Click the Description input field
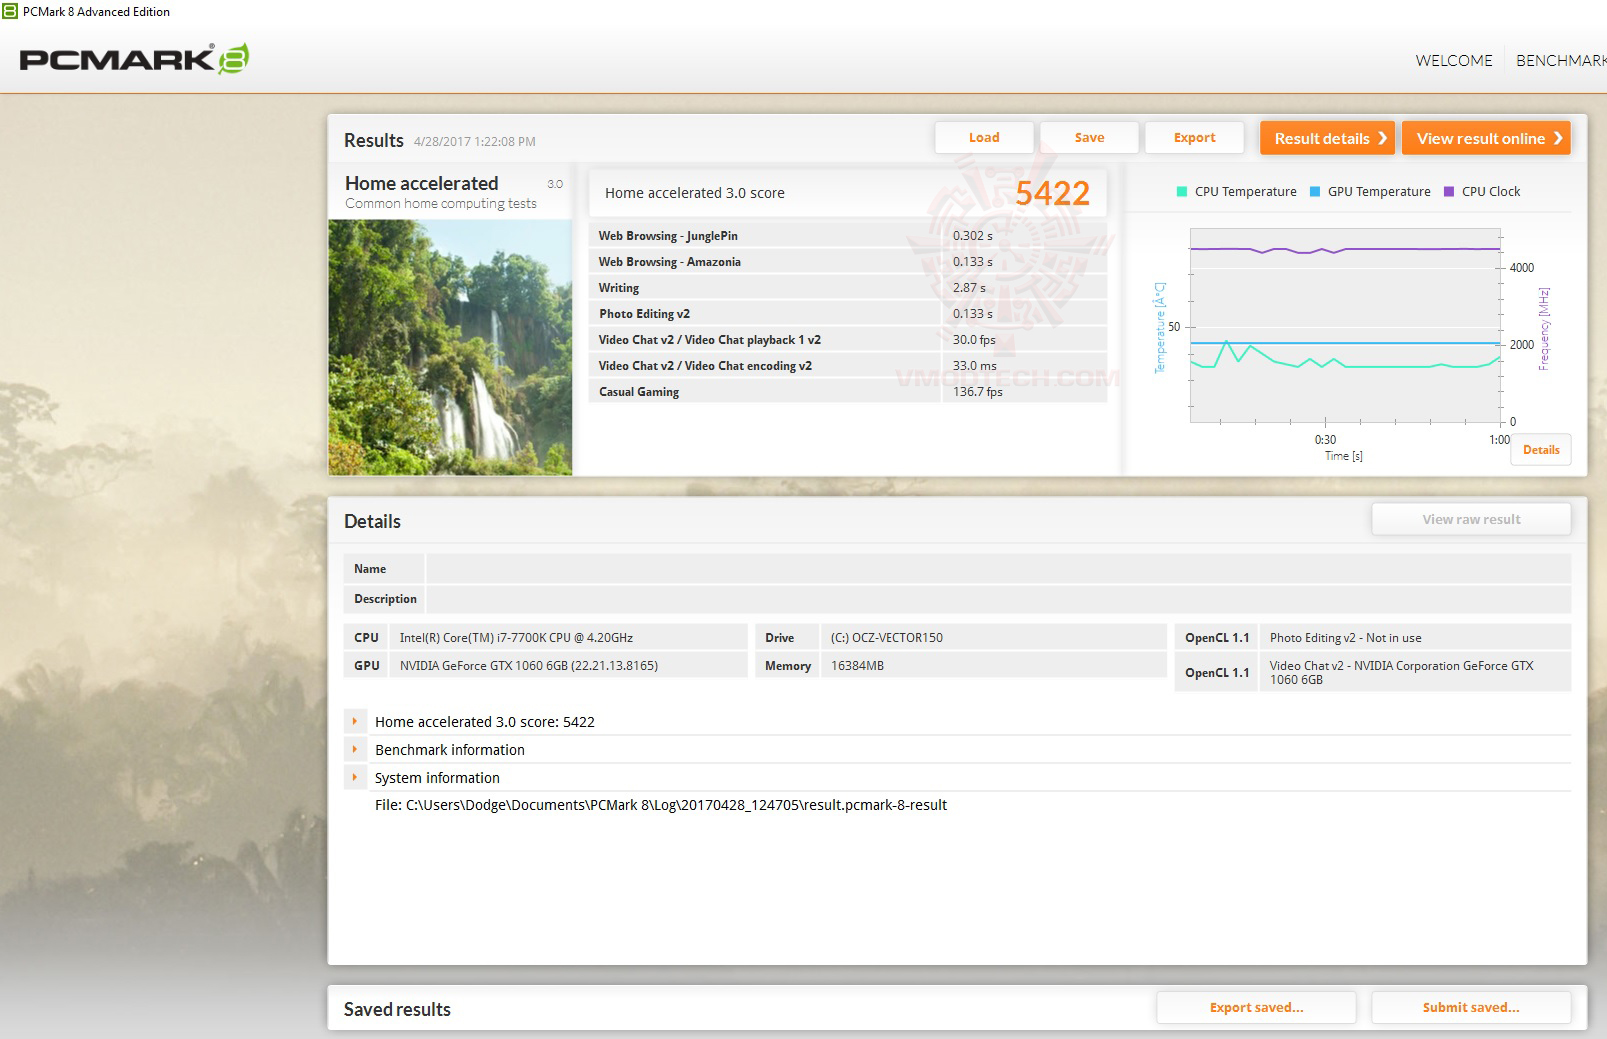The width and height of the screenshot is (1607, 1039). [x=998, y=599]
